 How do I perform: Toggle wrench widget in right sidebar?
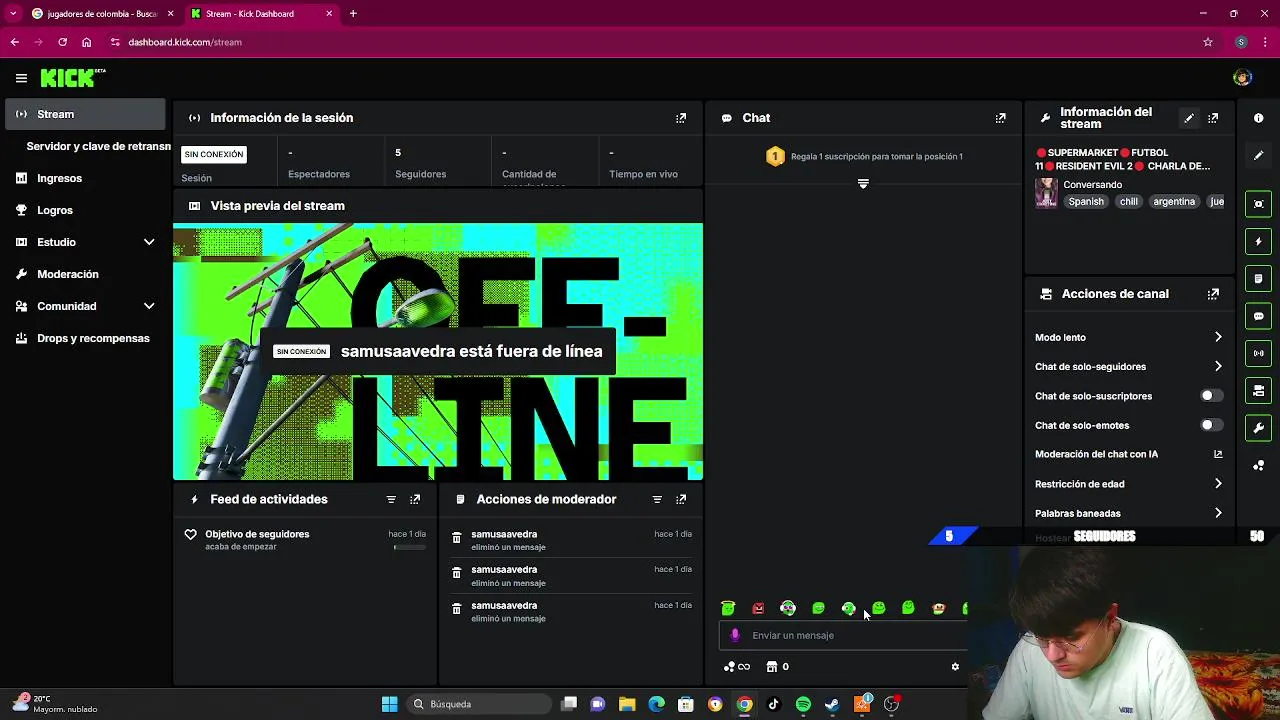pyautogui.click(x=1258, y=428)
